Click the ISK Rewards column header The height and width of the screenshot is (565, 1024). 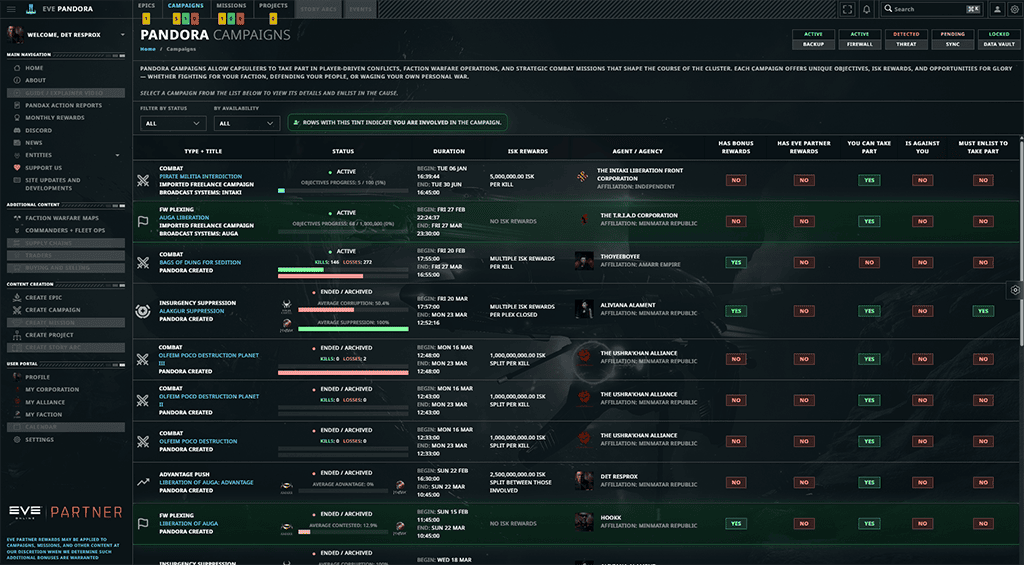(x=528, y=152)
